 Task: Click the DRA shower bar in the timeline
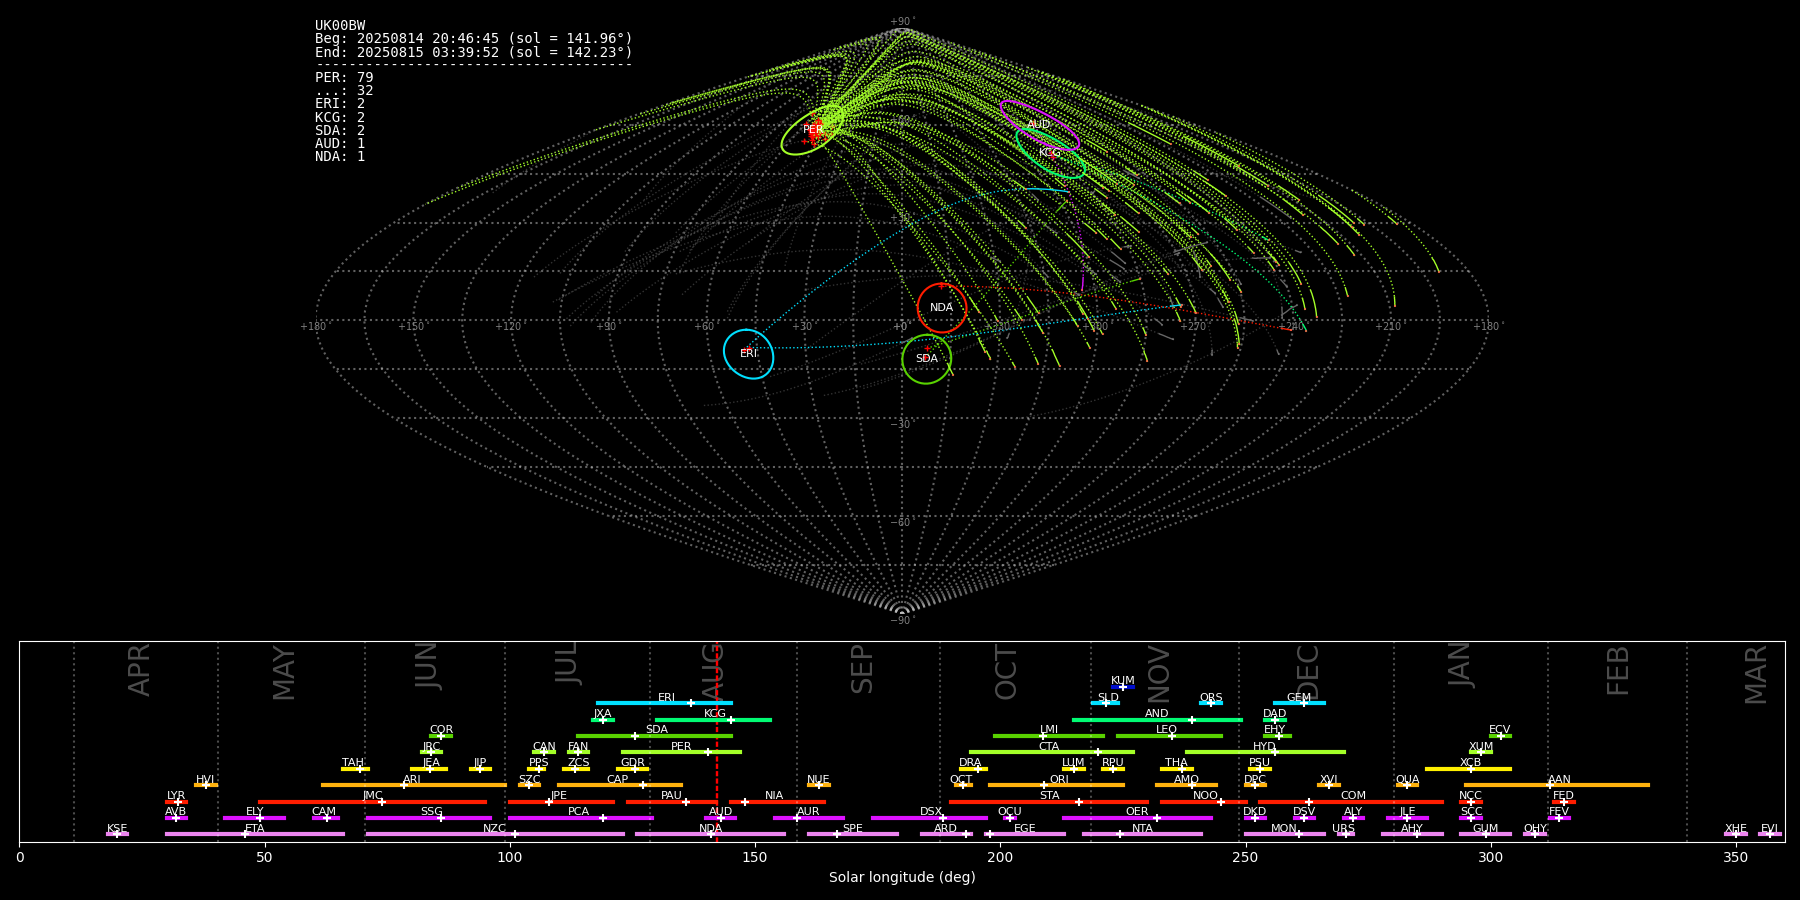click(974, 769)
